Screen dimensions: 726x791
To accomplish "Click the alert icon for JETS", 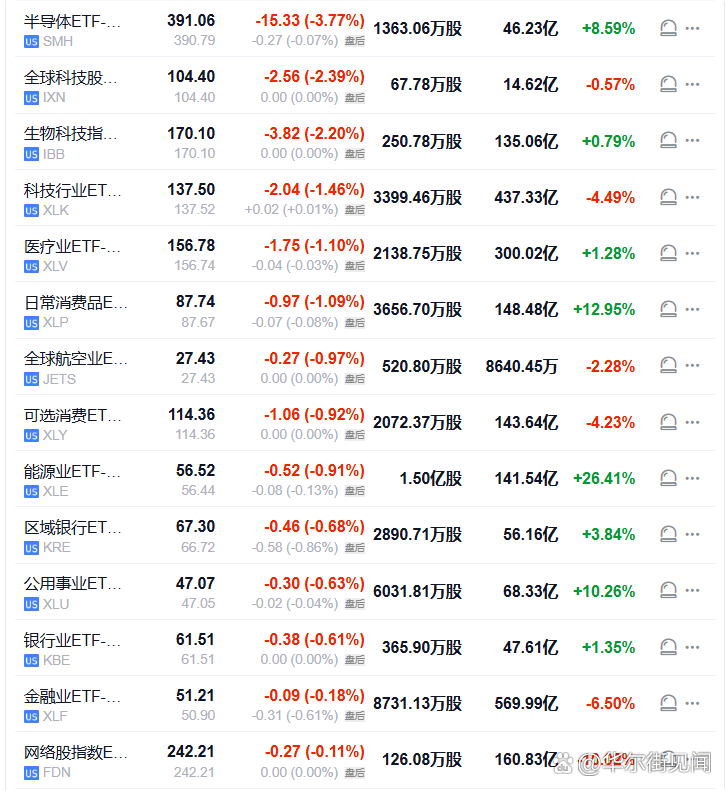I will coord(668,366).
